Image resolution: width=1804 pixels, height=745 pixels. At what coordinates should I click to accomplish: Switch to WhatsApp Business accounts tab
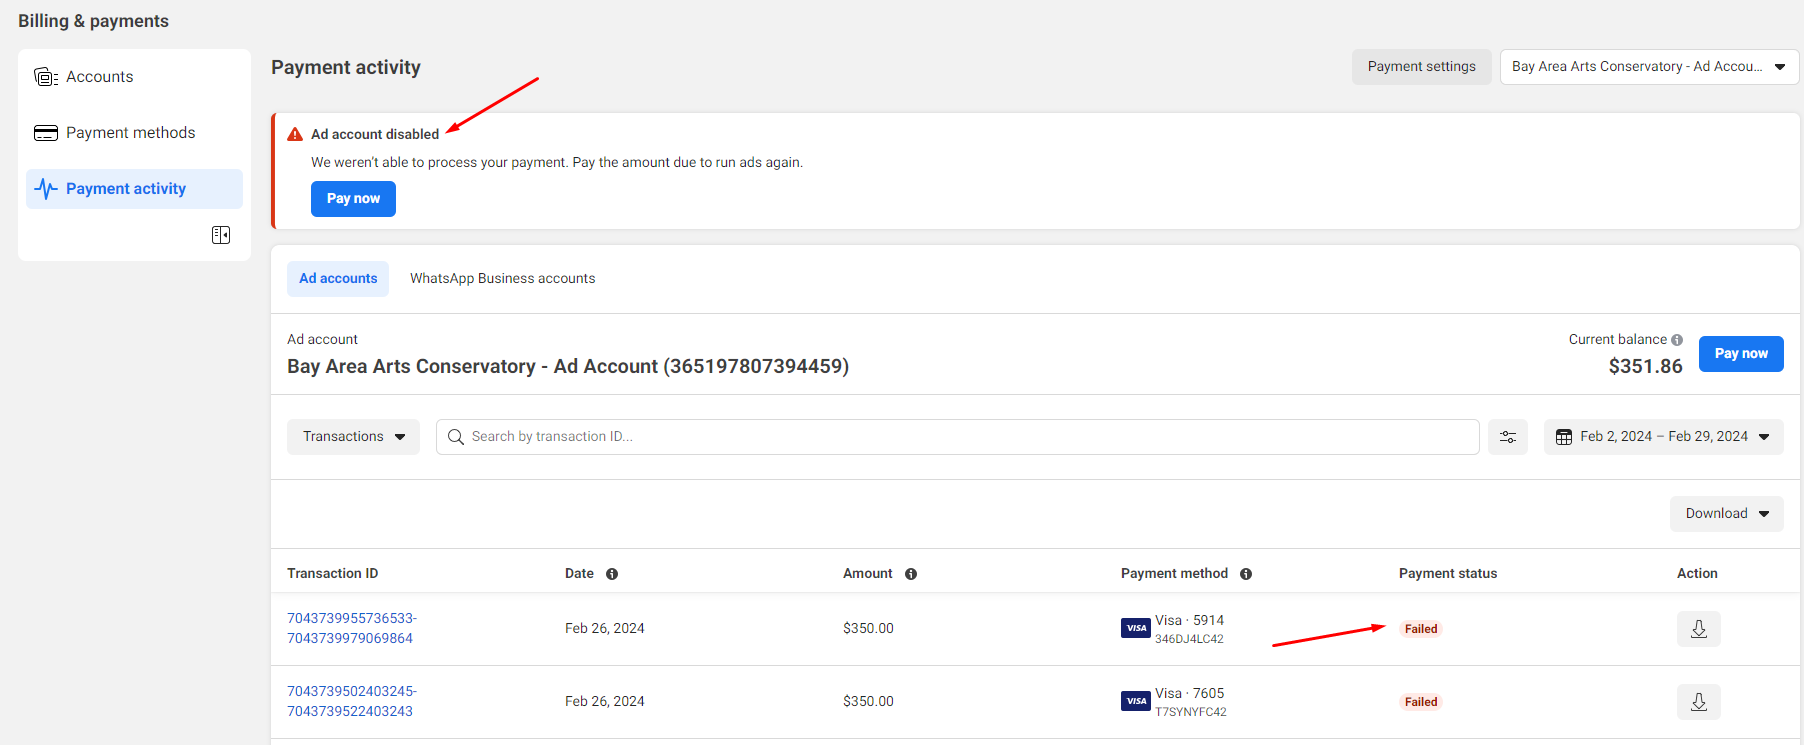[503, 279]
